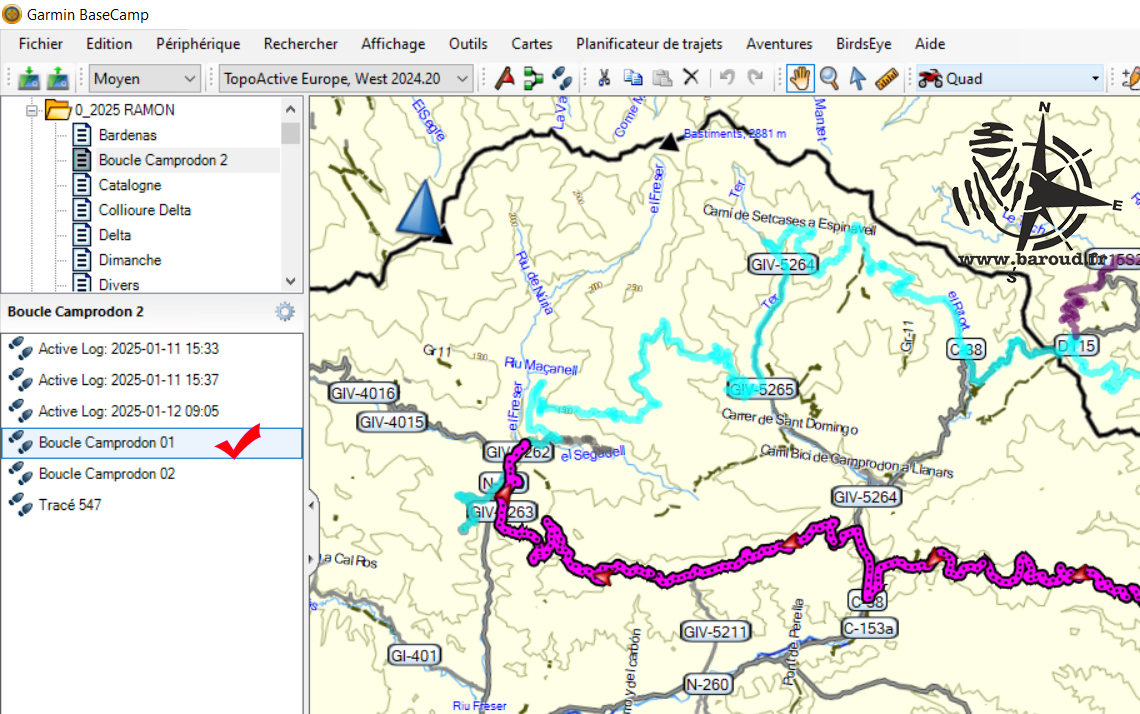Select the New Waypoint flag tool
The image size is (1140, 714).
coord(505,79)
